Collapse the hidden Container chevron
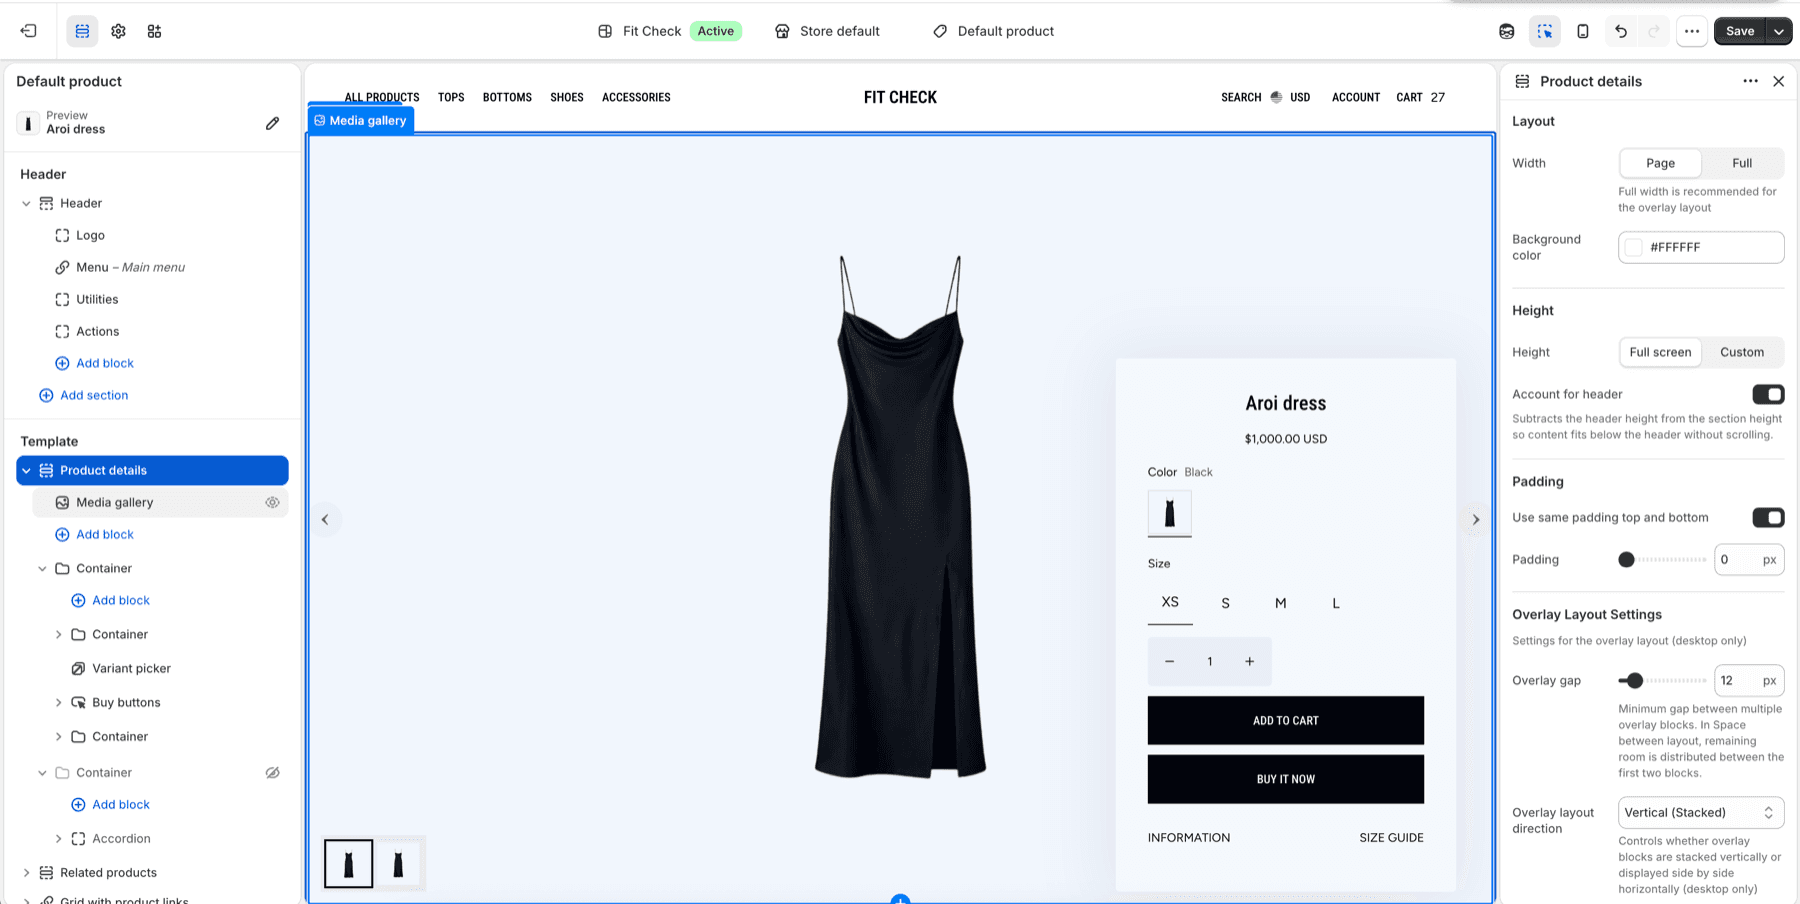The height and width of the screenshot is (904, 1800). pos(42,772)
